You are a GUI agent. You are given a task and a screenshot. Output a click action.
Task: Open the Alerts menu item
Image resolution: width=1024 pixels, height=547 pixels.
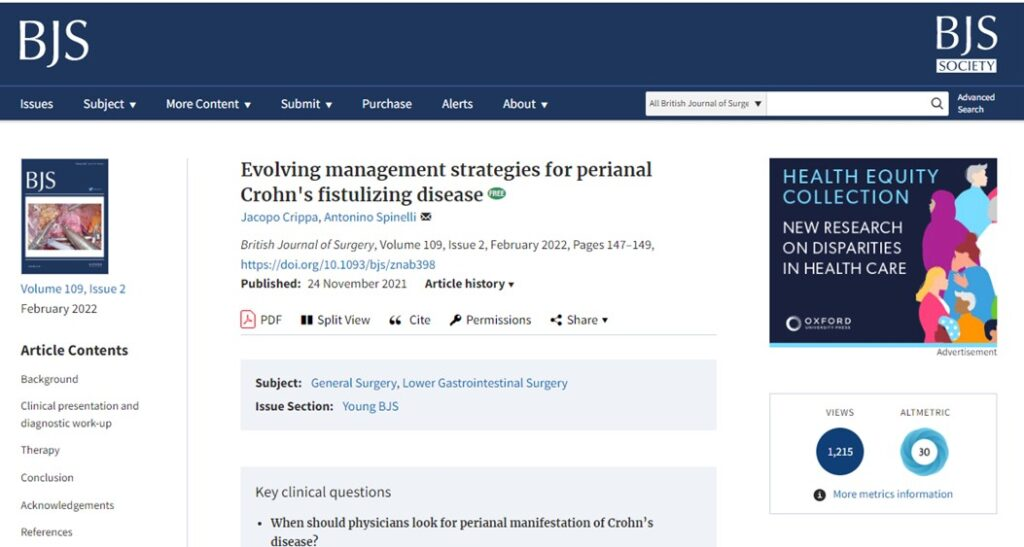point(457,104)
